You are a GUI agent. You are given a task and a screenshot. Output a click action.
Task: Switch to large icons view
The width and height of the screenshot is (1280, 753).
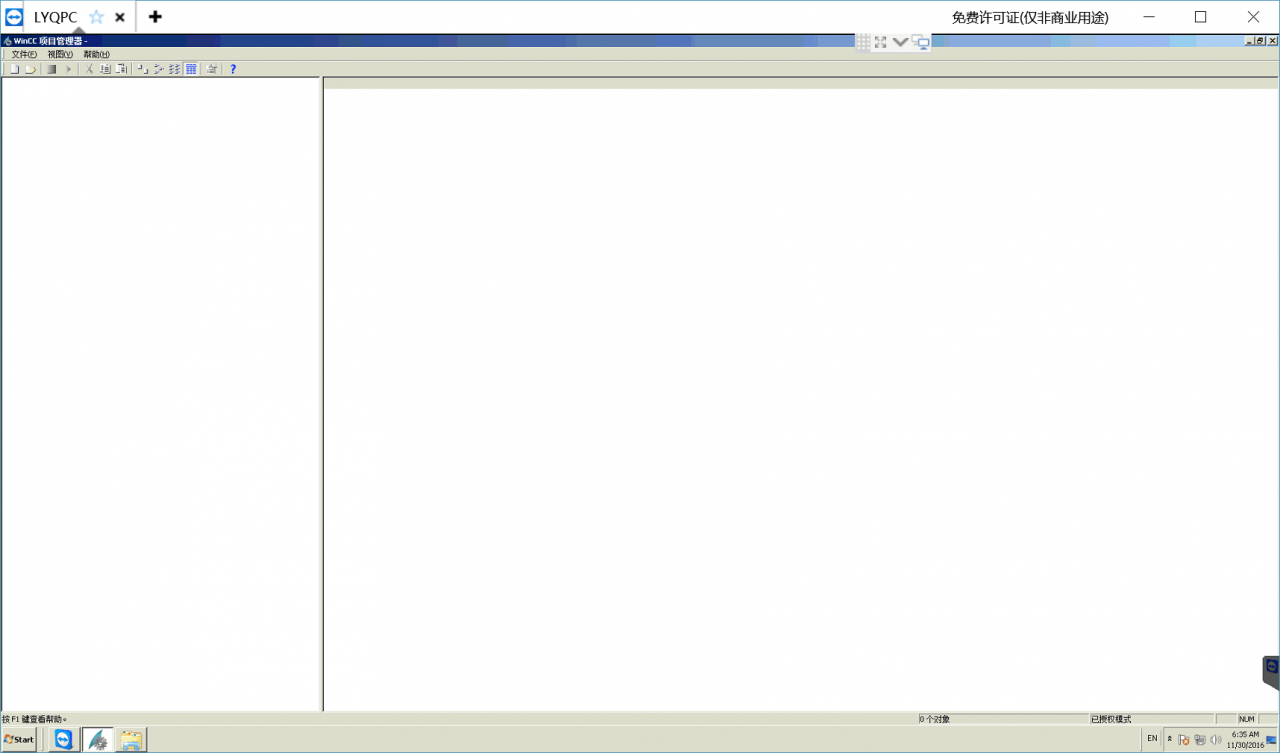[142, 69]
